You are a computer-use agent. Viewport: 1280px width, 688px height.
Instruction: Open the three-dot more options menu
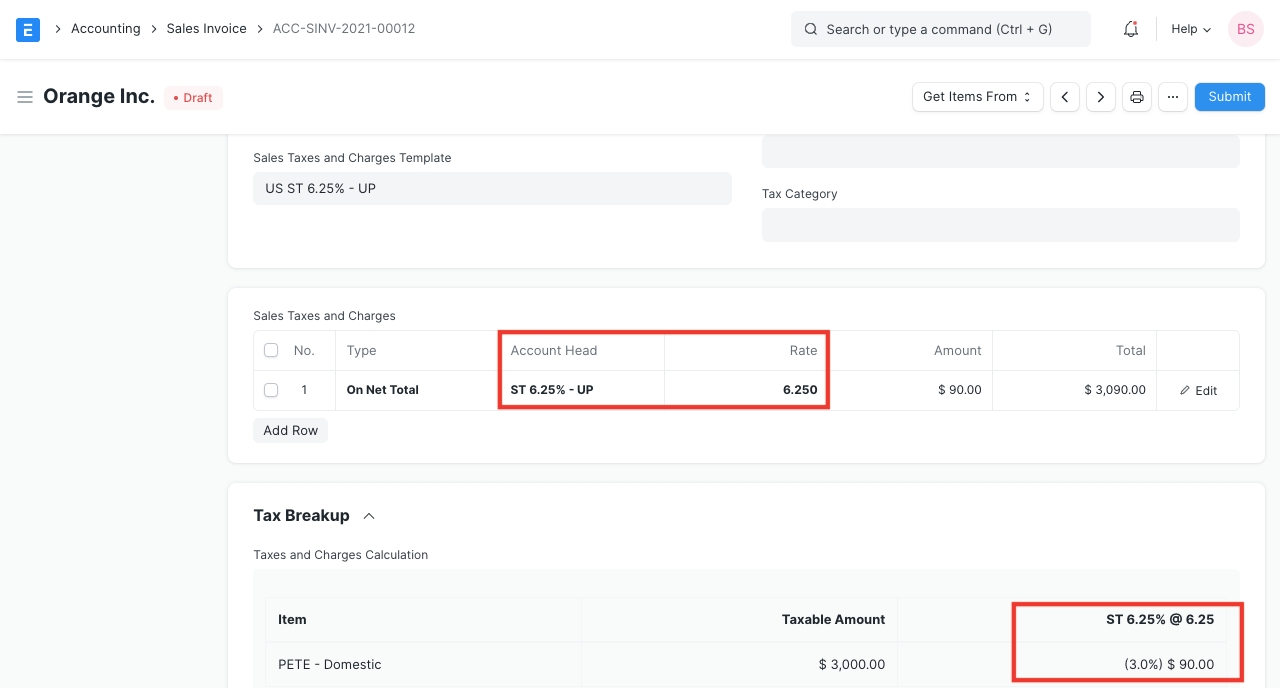1173,97
